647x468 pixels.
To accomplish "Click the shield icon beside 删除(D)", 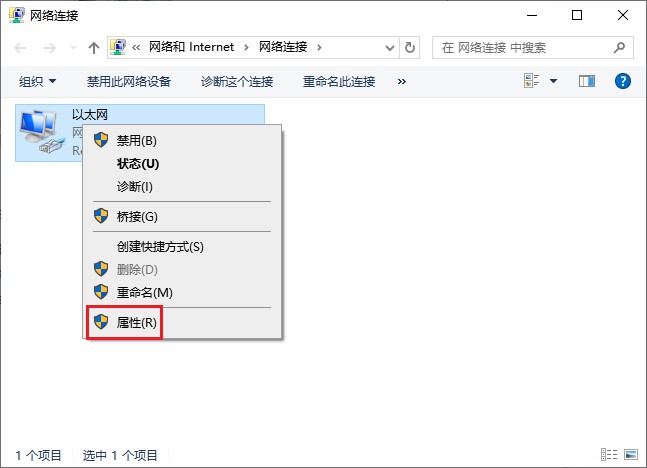I will pos(101,269).
